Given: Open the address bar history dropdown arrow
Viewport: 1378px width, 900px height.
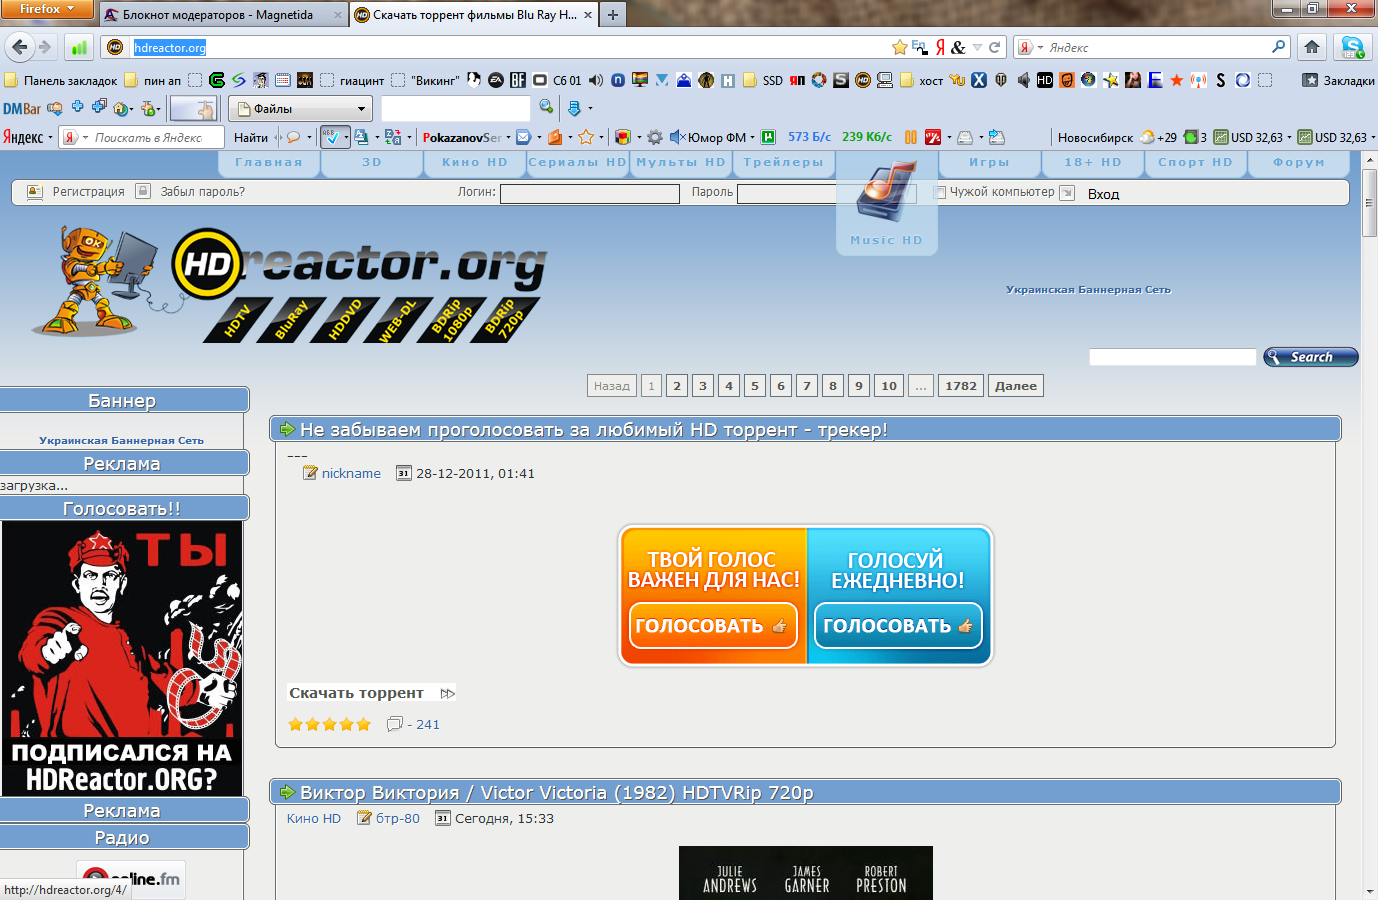Looking at the screenshot, I should [x=977, y=47].
